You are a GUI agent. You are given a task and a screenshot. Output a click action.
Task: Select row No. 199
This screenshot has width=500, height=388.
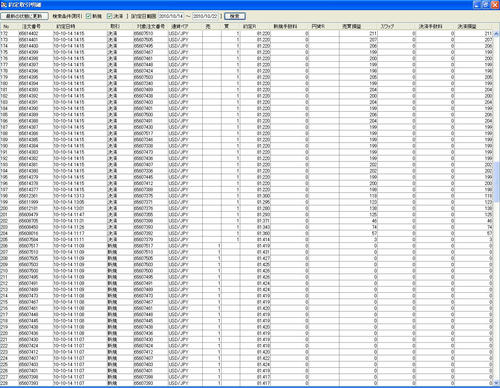(247, 202)
